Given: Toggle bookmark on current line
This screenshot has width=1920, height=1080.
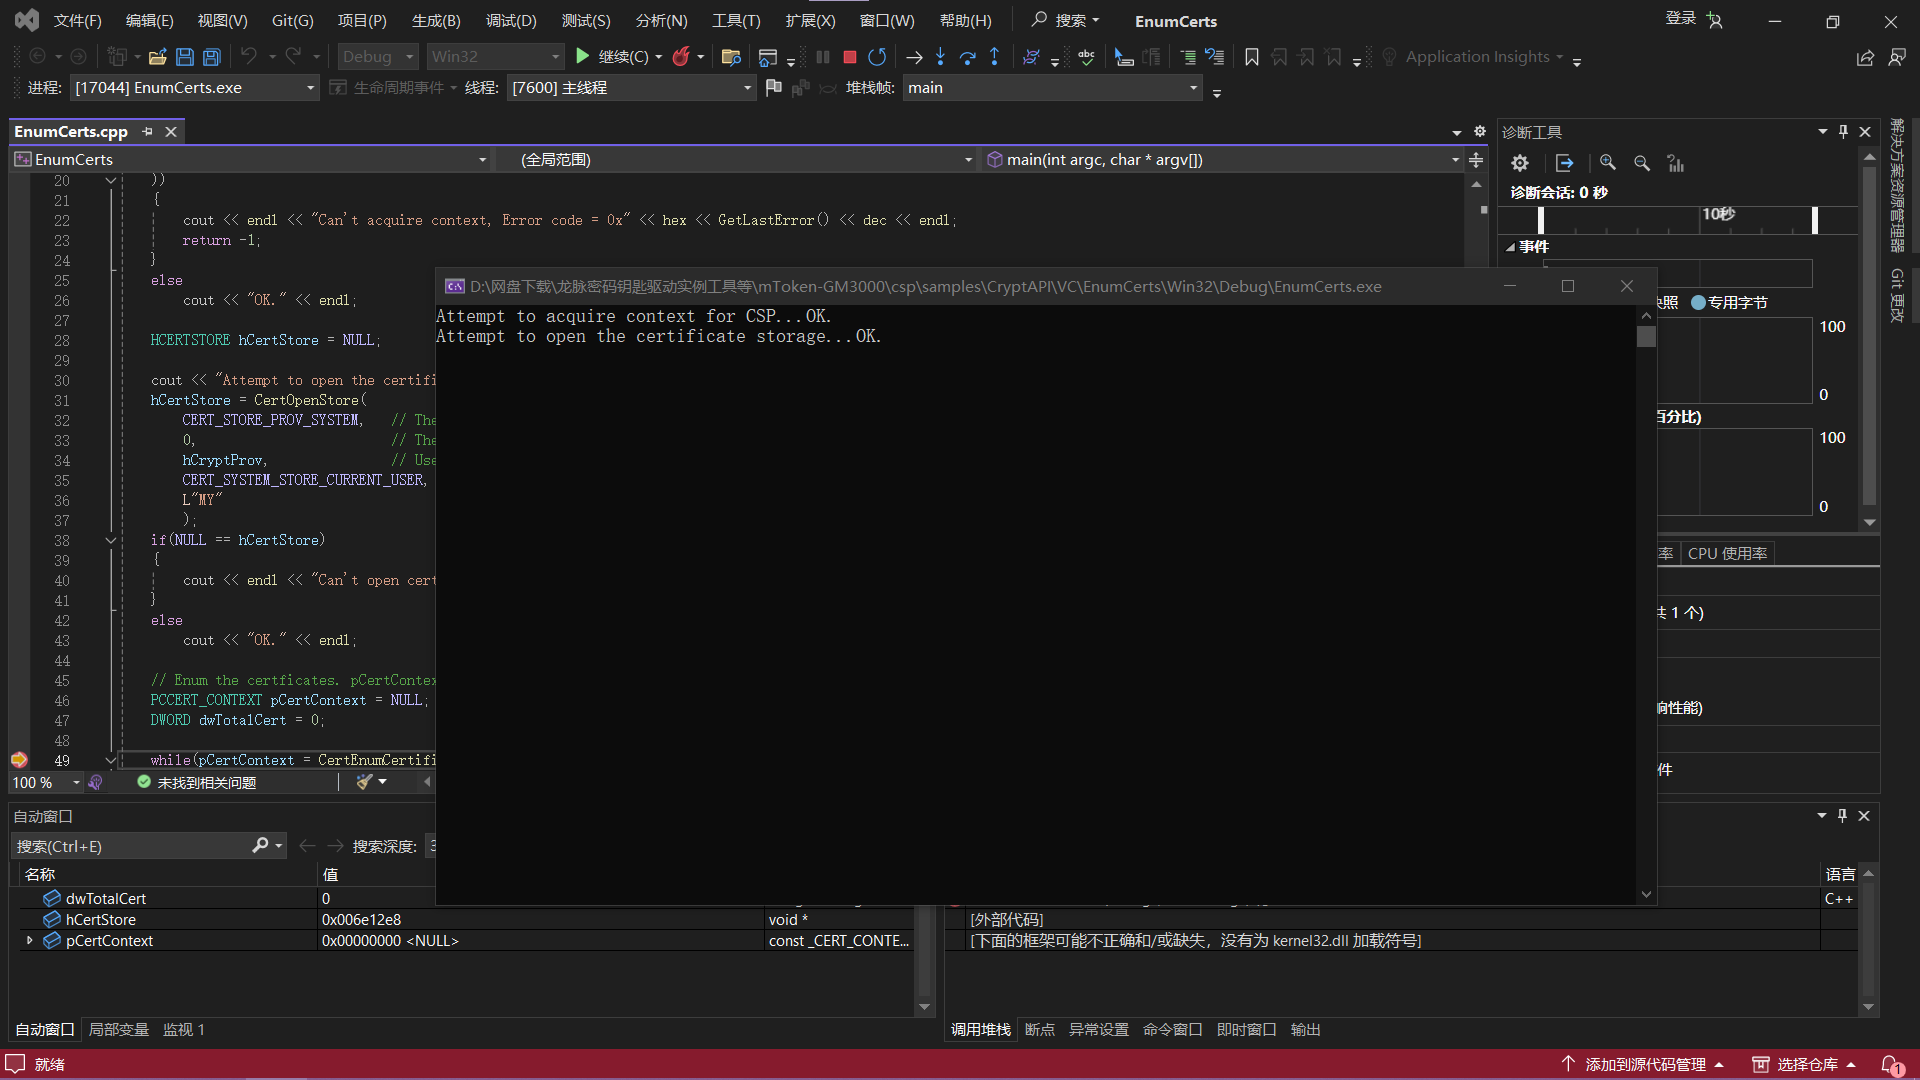Looking at the screenshot, I should coord(1251,57).
